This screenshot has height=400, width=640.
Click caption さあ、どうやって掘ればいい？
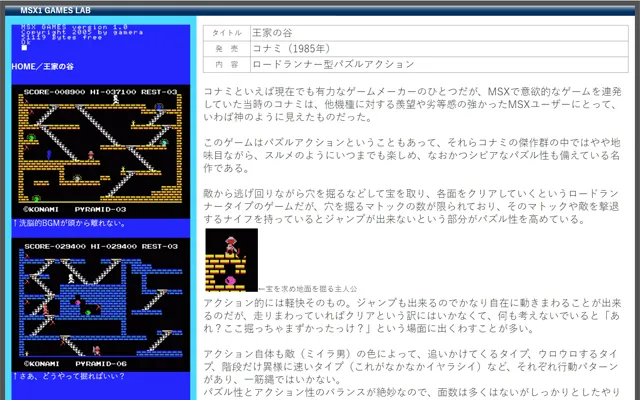[x=72, y=378]
